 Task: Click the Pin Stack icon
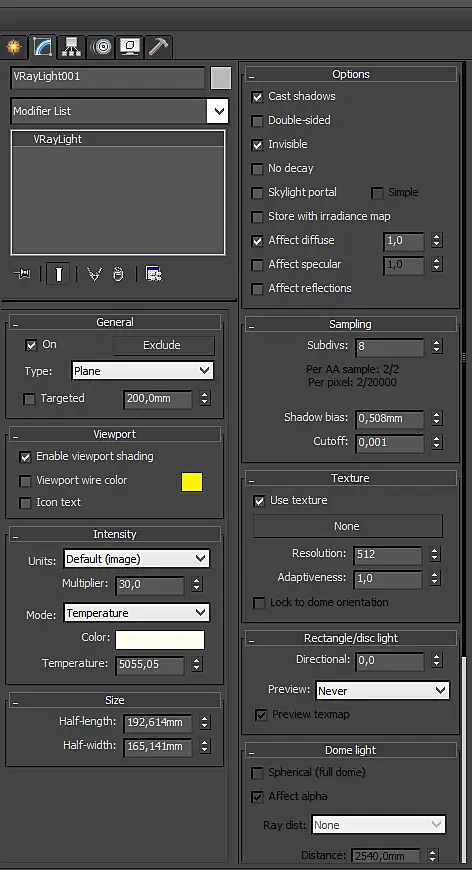coord(22,274)
